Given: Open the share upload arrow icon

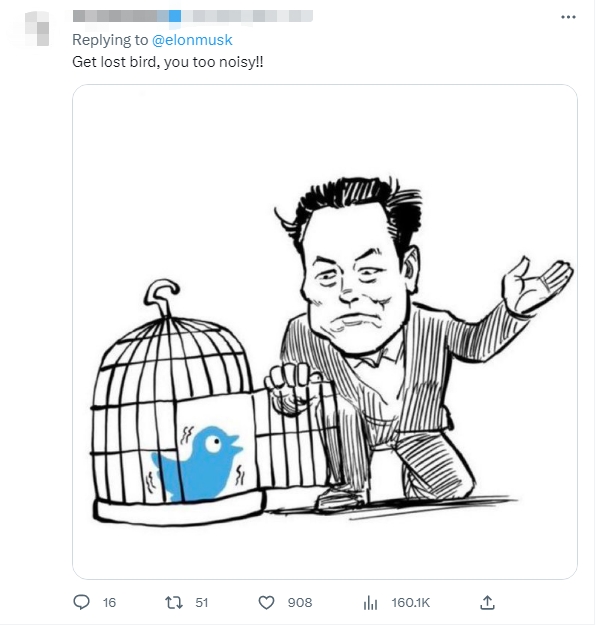Looking at the screenshot, I should click(487, 602).
